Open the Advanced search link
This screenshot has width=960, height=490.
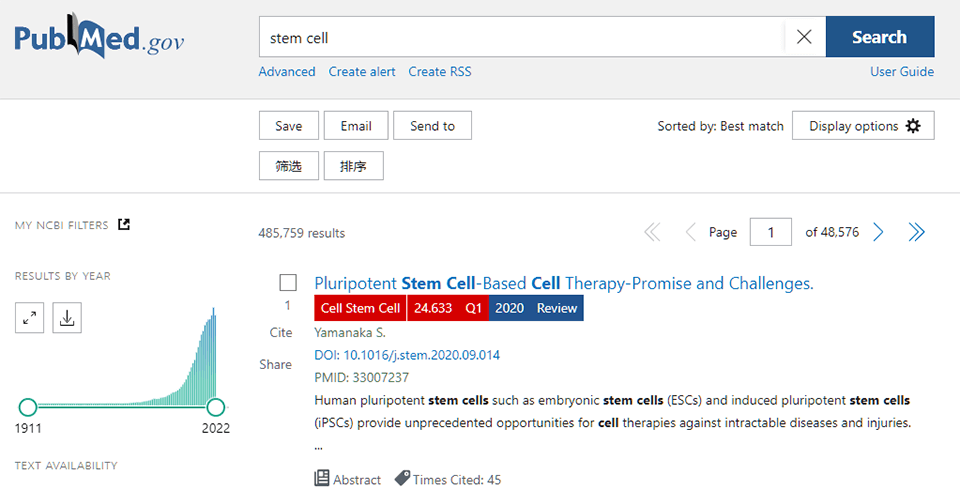287,72
